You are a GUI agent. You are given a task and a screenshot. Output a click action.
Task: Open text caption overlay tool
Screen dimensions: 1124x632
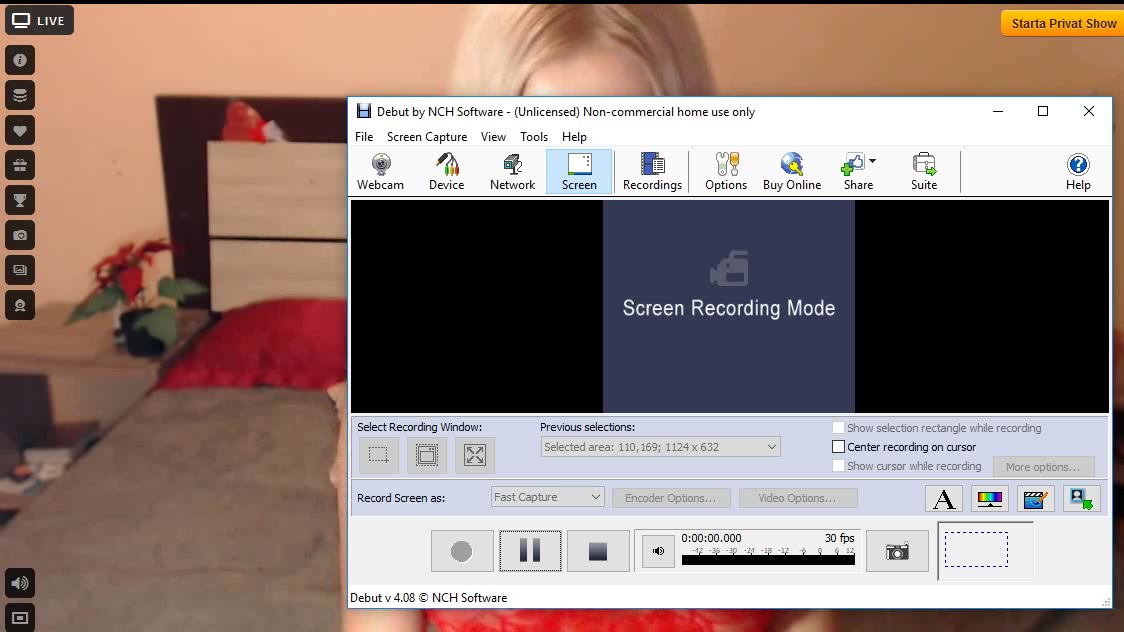coord(943,498)
